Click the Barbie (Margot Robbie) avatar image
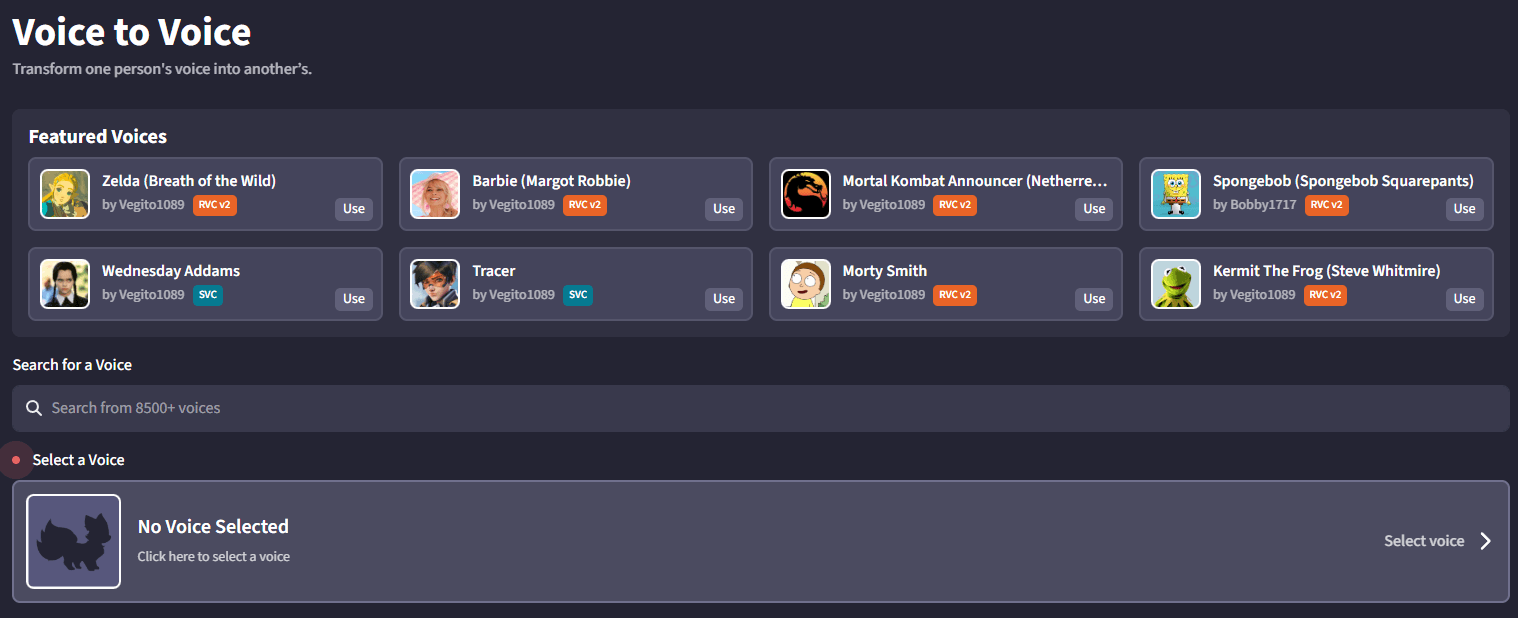 pyautogui.click(x=435, y=194)
